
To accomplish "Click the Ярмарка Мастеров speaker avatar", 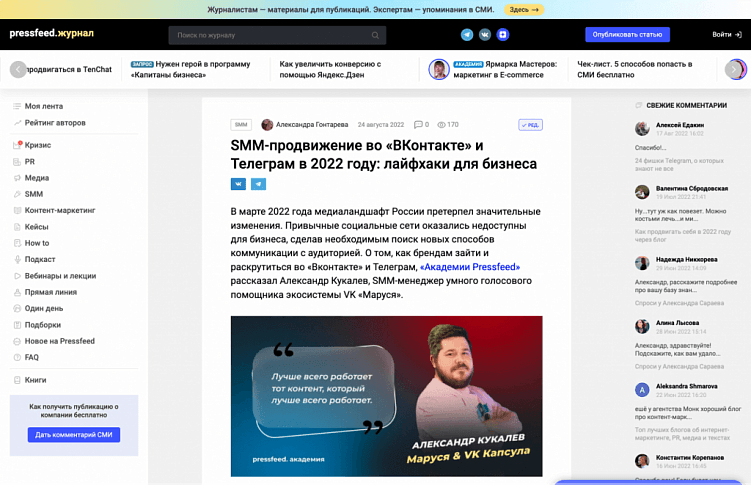I will pos(439,69).
